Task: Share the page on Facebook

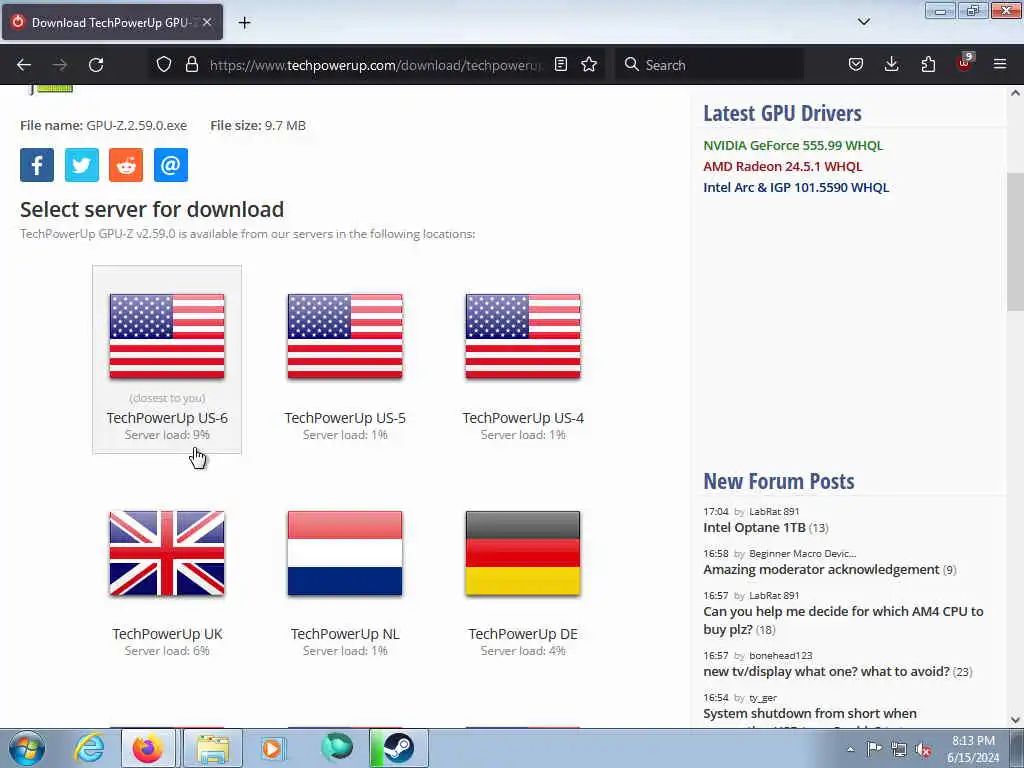Action: [37, 165]
